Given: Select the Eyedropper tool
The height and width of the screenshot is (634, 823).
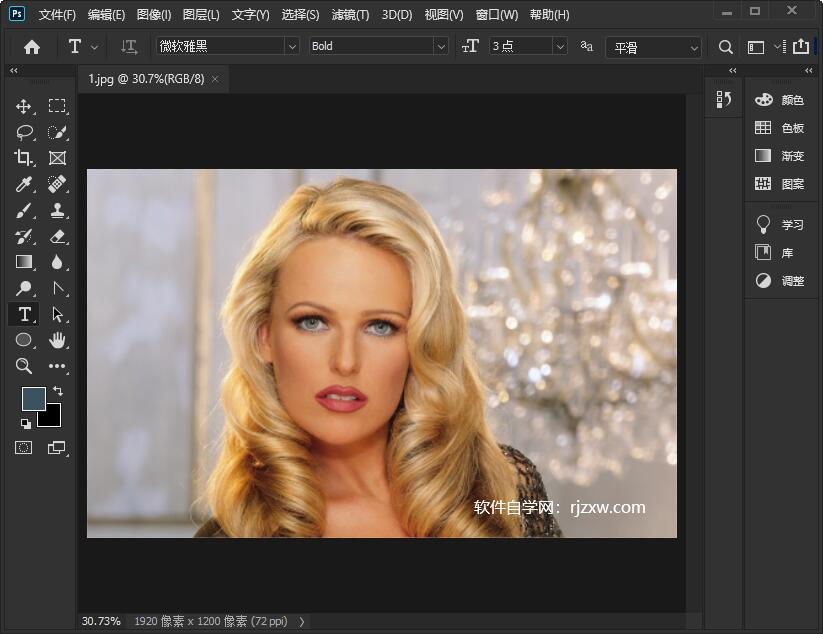Looking at the screenshot, I should click(24, 184).
